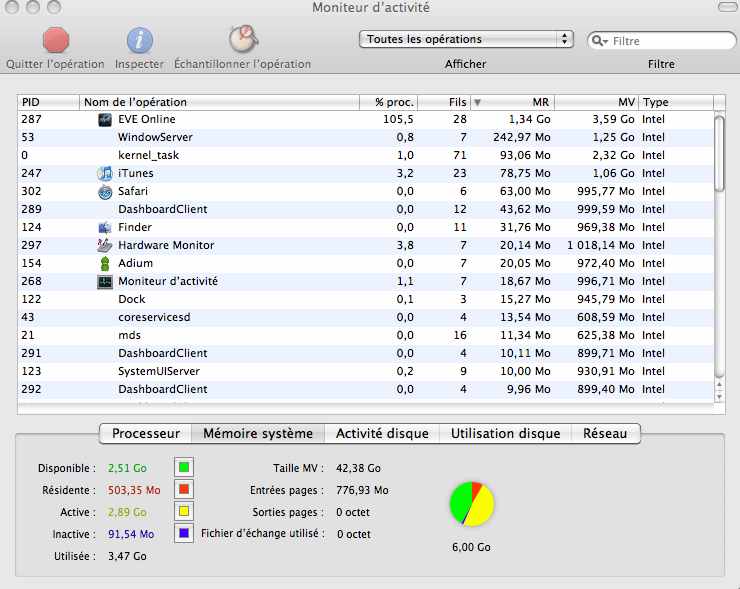Click the scrollbar down arrow

720,397
